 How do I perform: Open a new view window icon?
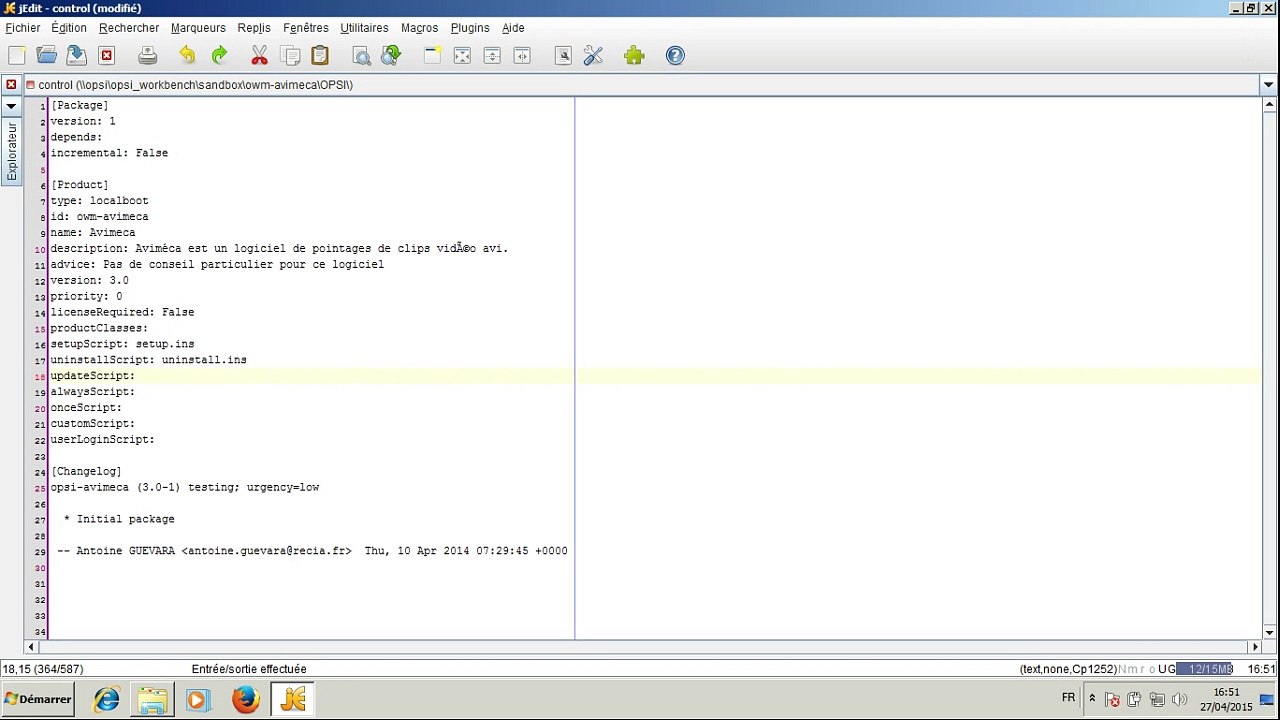click(432, 56)
